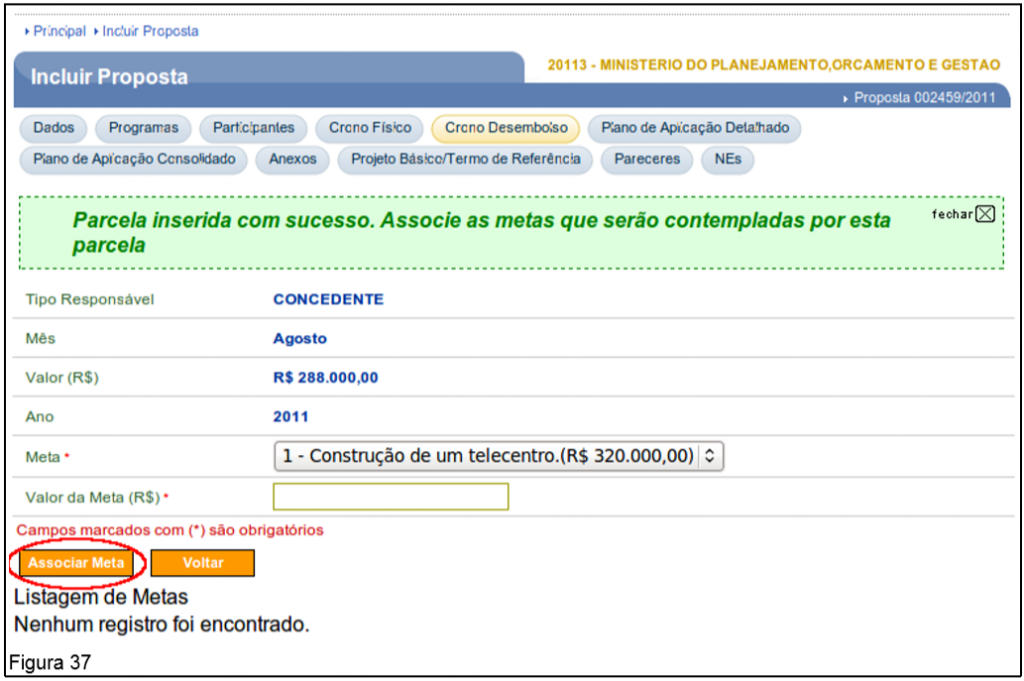Select the Crono Desembolso tab
Image resolution: width=1024 pixels, height=681 pixels.
click(505, 128)
